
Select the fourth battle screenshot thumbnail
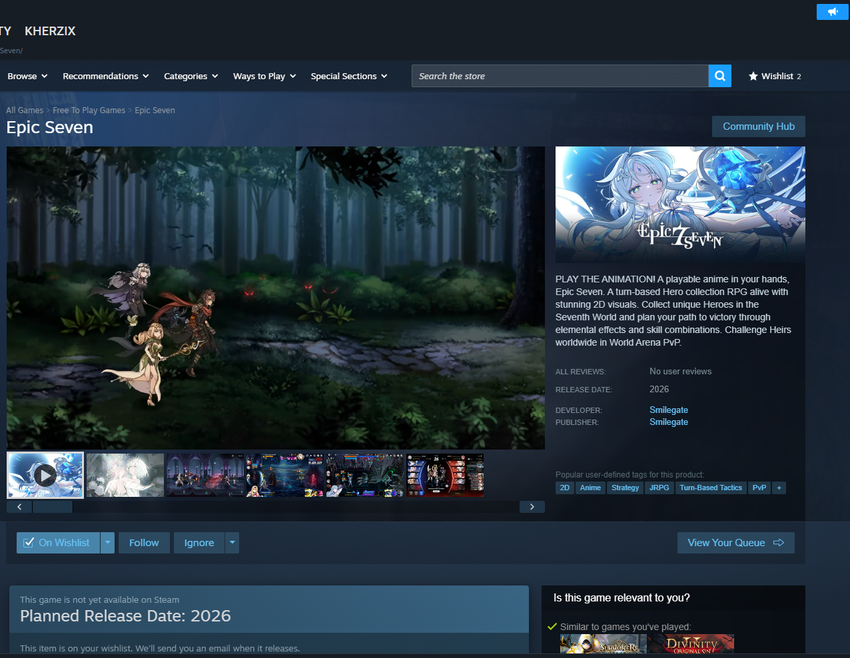pos(285,475)
